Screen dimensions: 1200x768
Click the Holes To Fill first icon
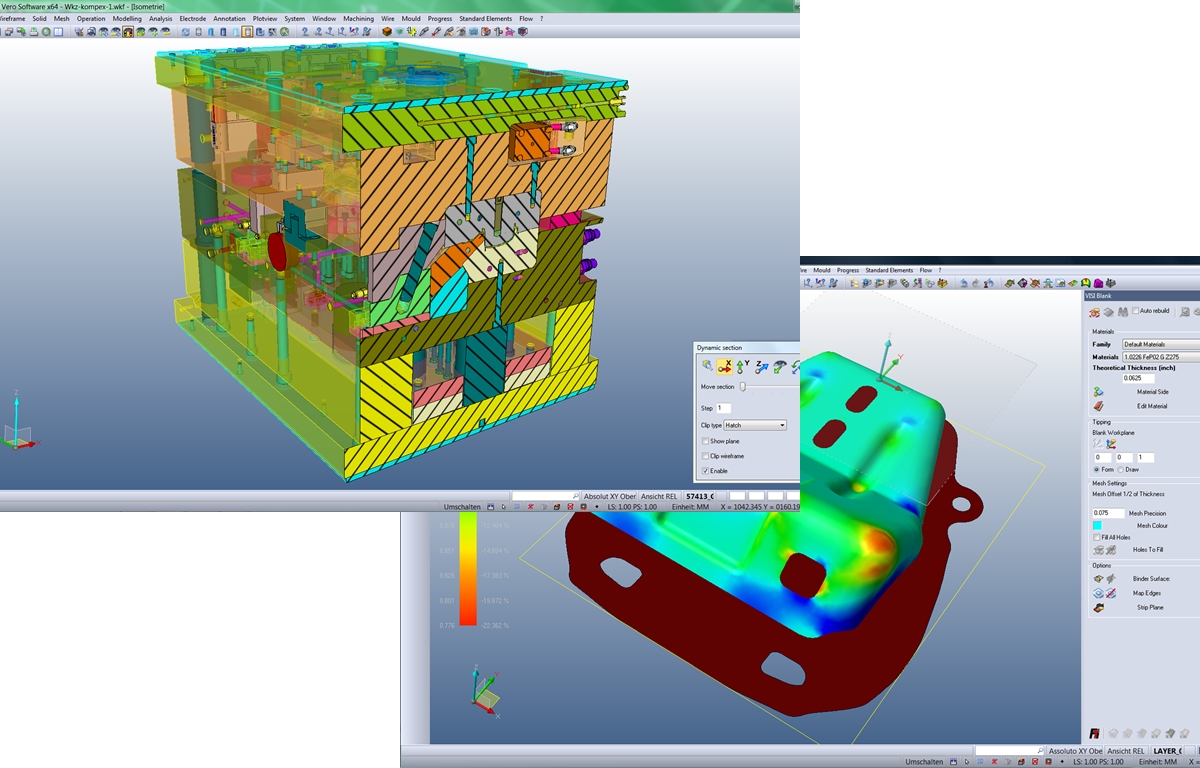coord(1098,550)
